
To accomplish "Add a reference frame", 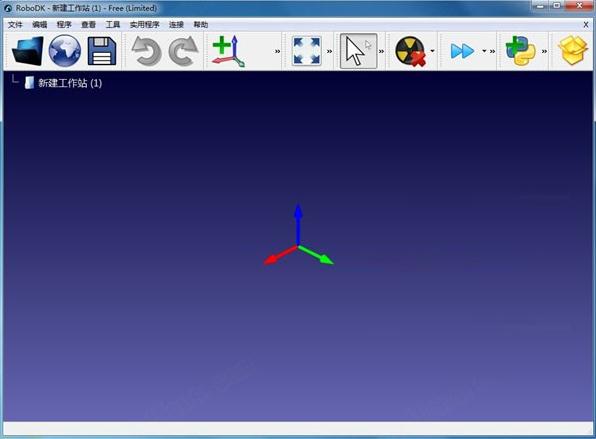I will point(229,51).
